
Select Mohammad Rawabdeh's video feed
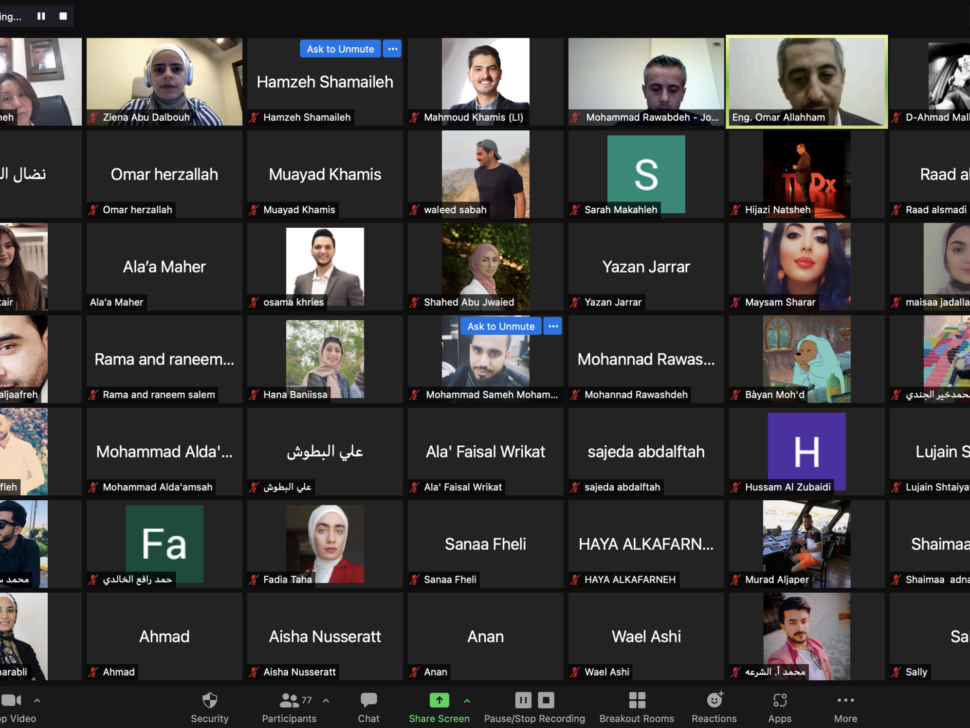tap(646, 82)
